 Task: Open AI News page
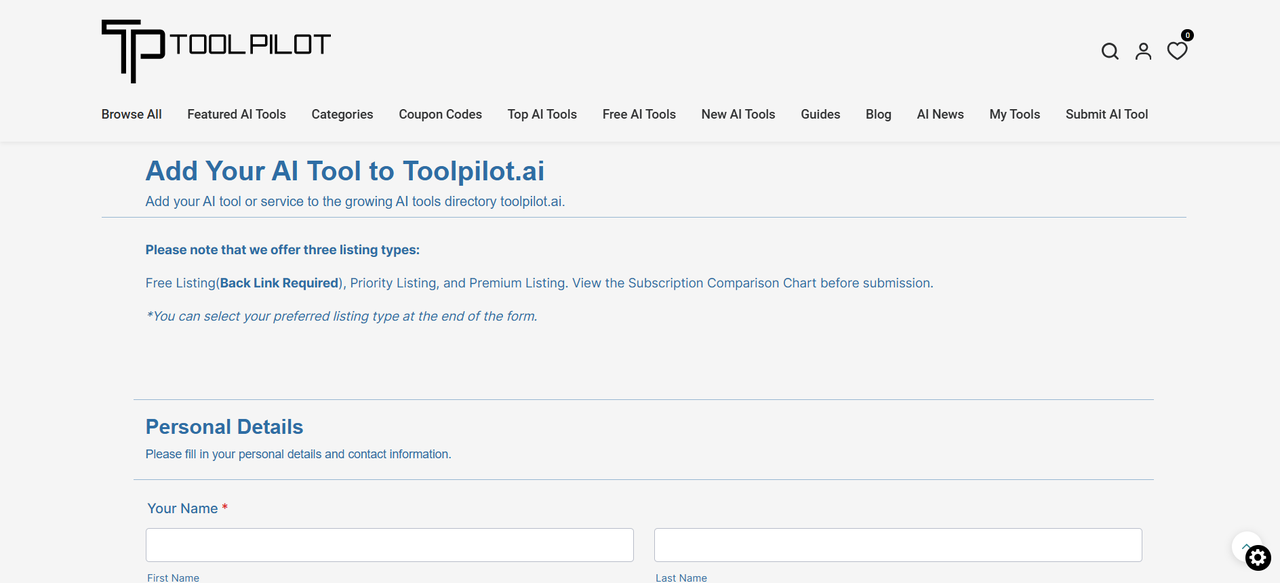tap(940, 114)
